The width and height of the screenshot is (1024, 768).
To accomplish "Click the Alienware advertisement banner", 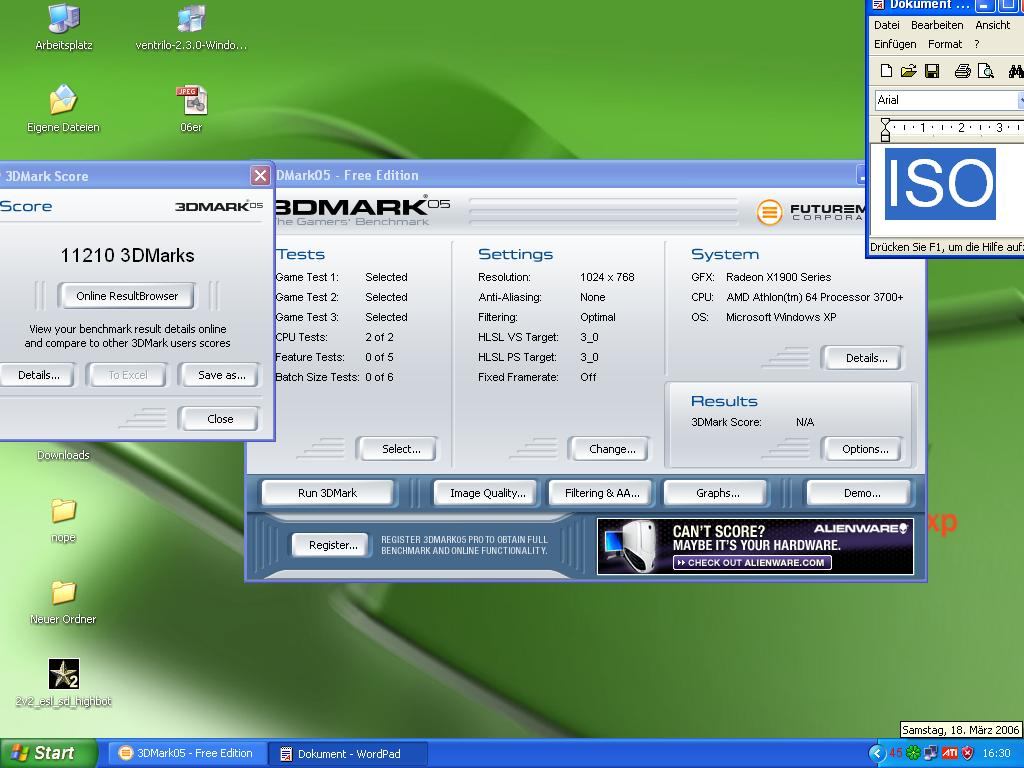I will [x=755, y=546].
